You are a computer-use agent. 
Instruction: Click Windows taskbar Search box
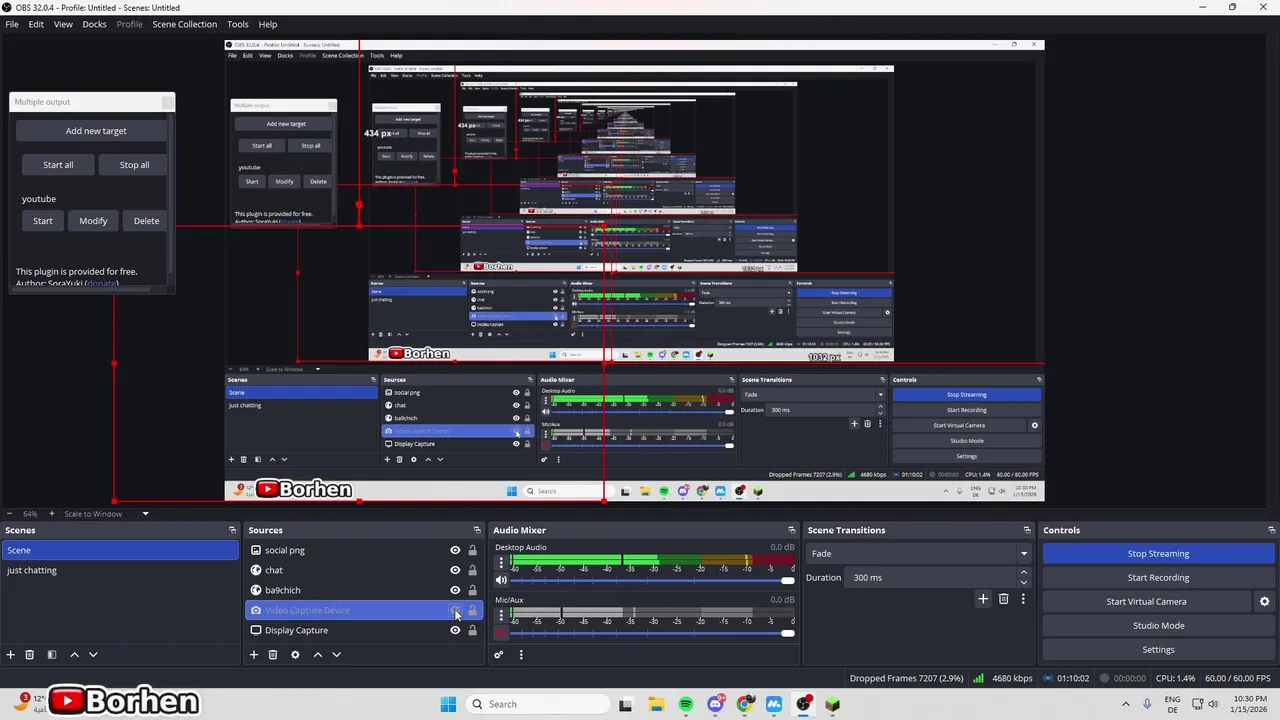[537, 704]
